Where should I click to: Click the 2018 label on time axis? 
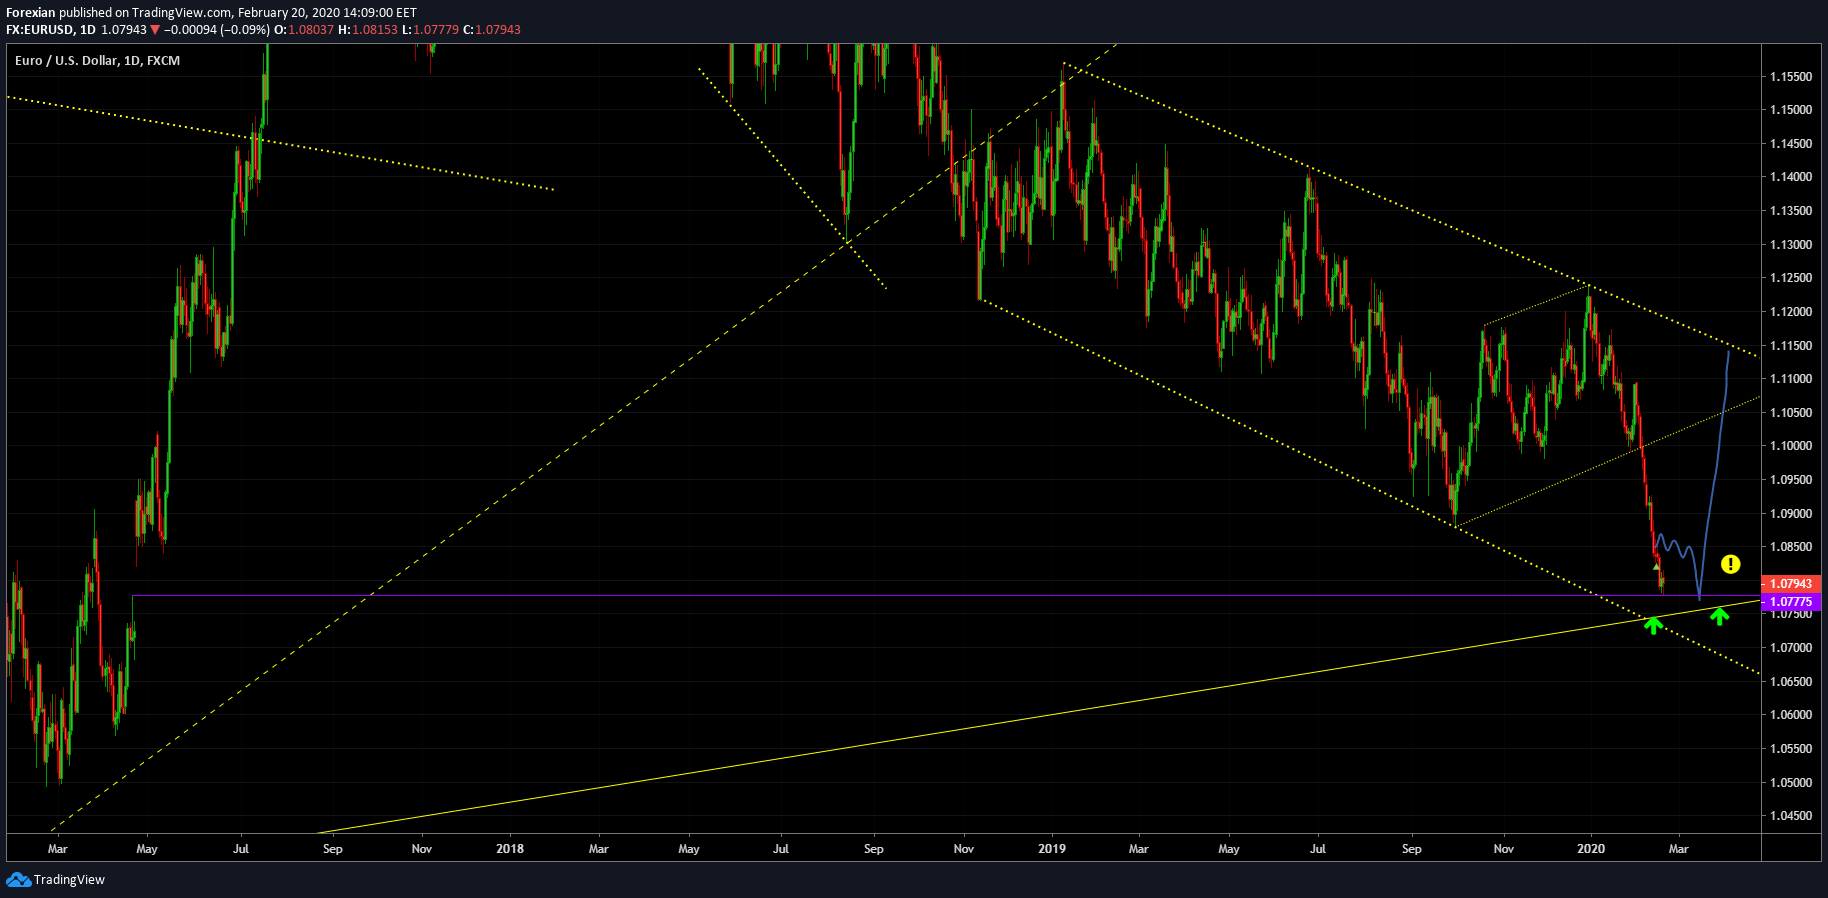pyautogui.click(x=510, y=849)
